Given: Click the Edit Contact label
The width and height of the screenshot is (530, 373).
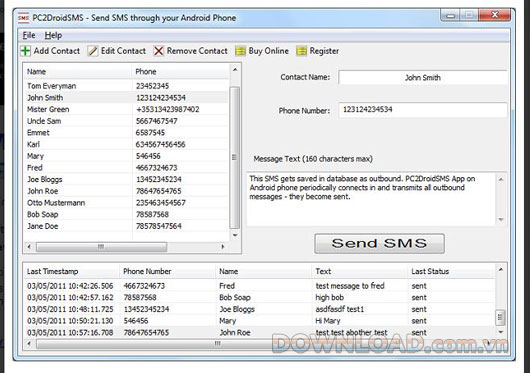Looking at the screenshot, I should 123,51.
